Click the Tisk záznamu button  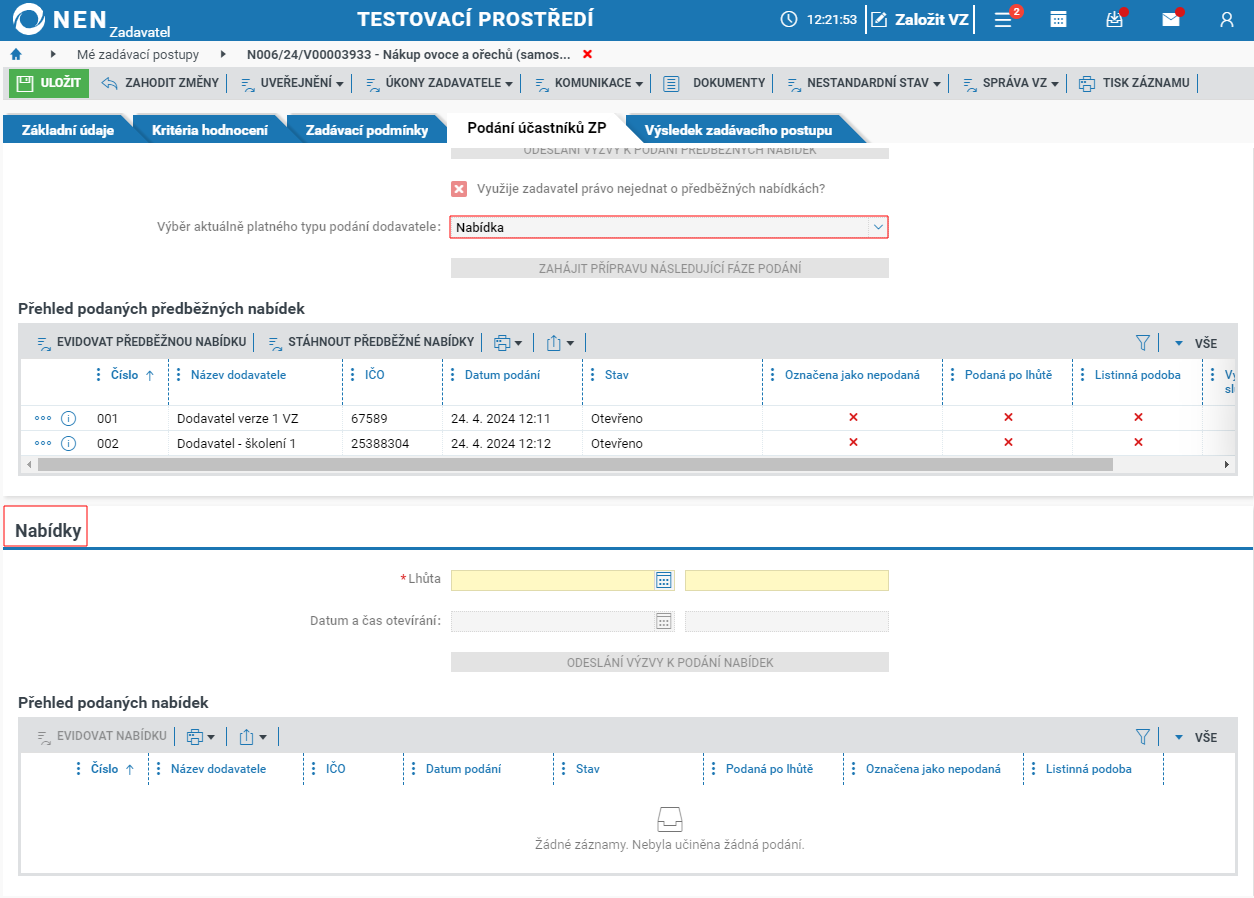click(x=1134, y=83)
